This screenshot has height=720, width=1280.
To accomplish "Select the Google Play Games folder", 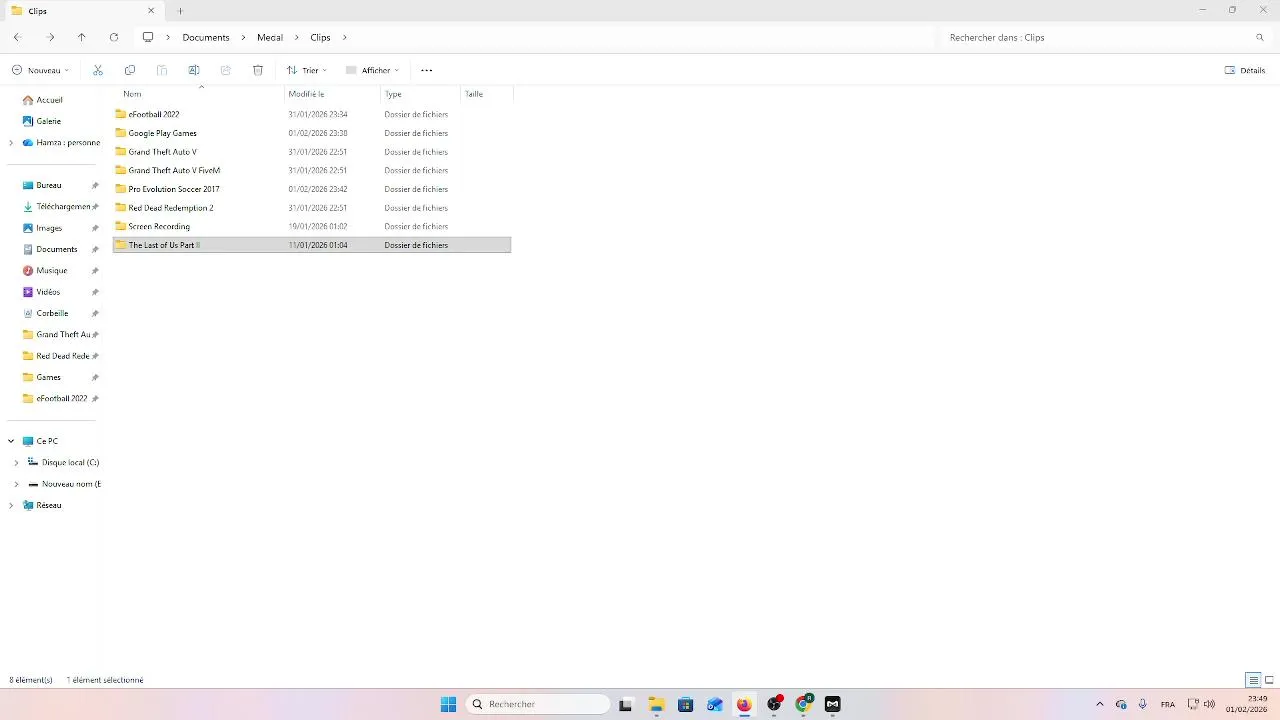I will click(312, 133).
